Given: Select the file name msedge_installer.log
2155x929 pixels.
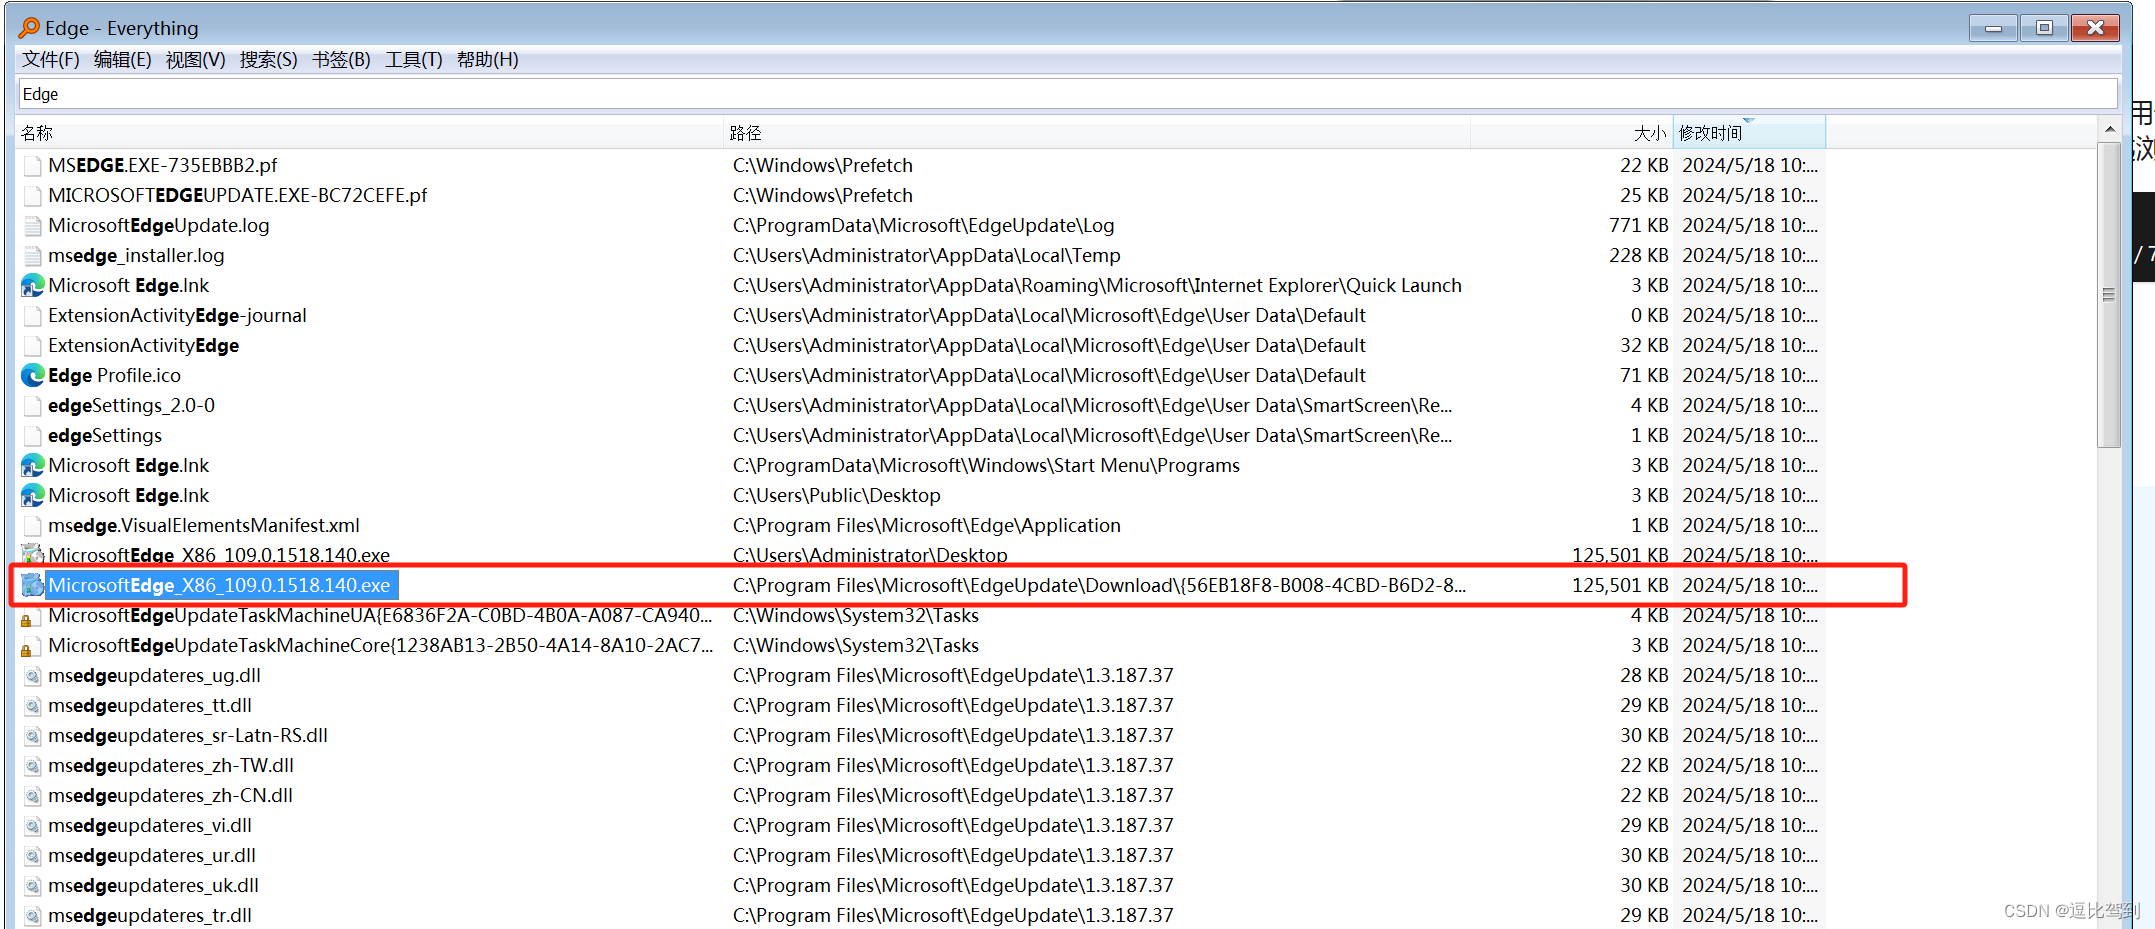Looking at the screenshot, I should (136, 256).
